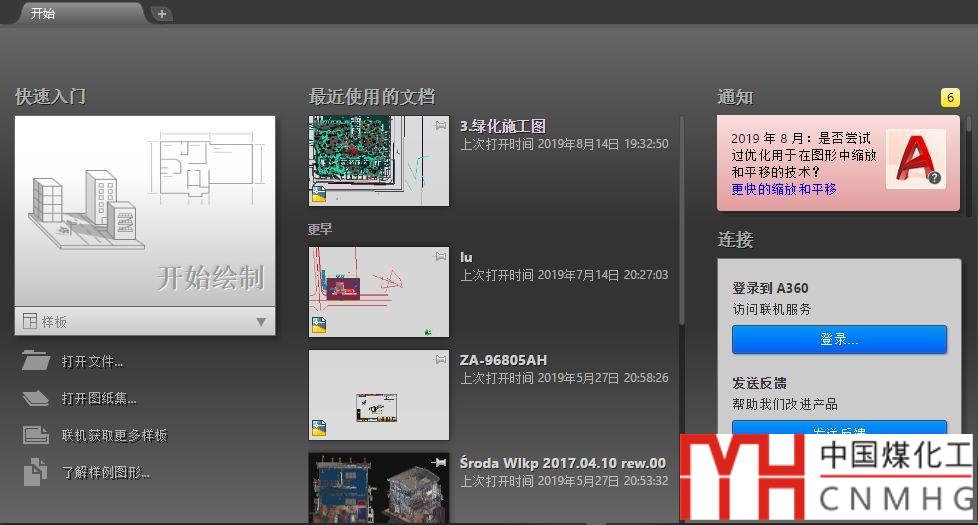The image size is (978, 525).
Task: Click DWG badge on lu thumbnail
Action: (x=319, y=325)
